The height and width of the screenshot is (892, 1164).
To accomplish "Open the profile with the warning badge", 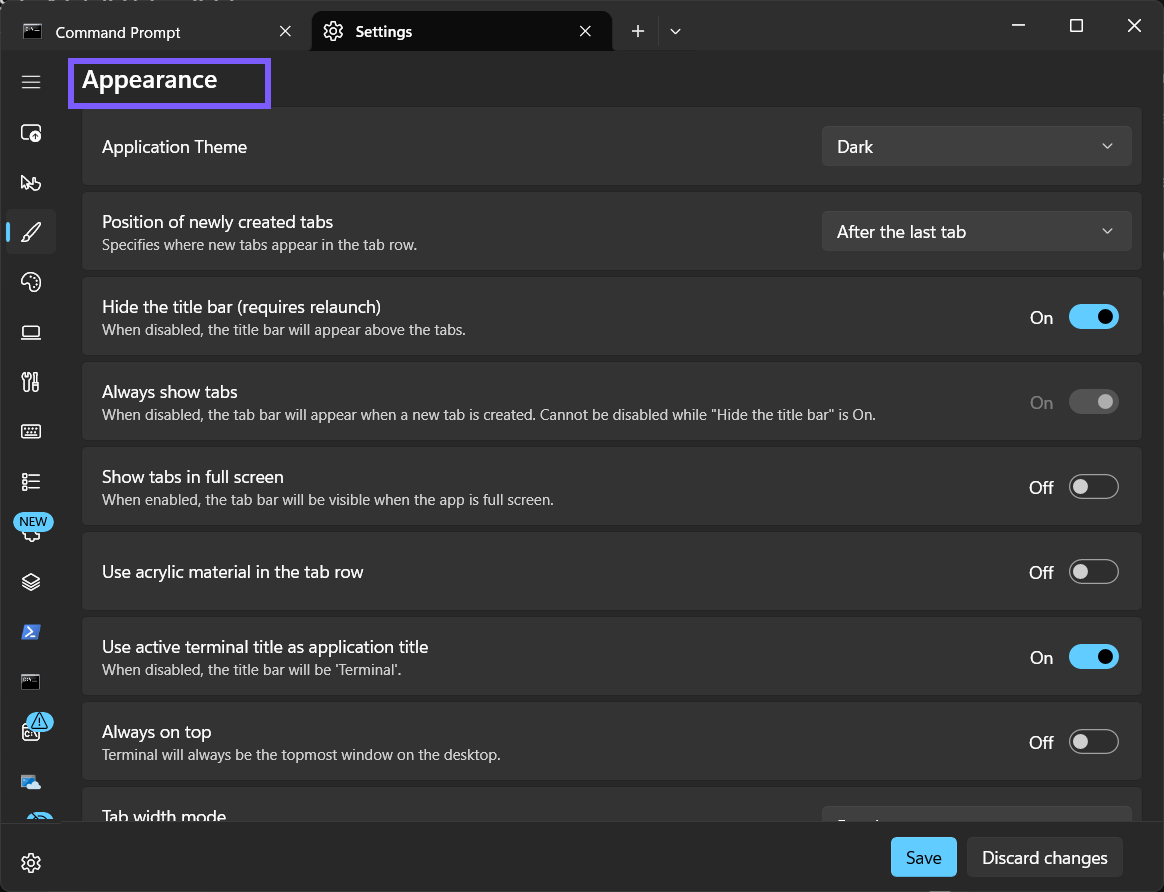I will pos(34,727).
